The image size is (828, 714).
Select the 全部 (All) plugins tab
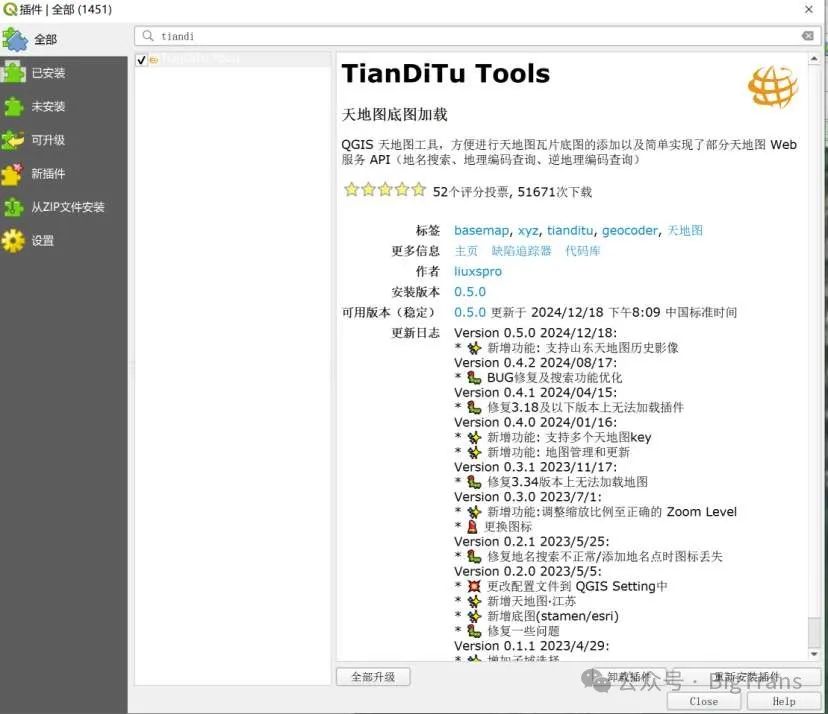[63, 39]
